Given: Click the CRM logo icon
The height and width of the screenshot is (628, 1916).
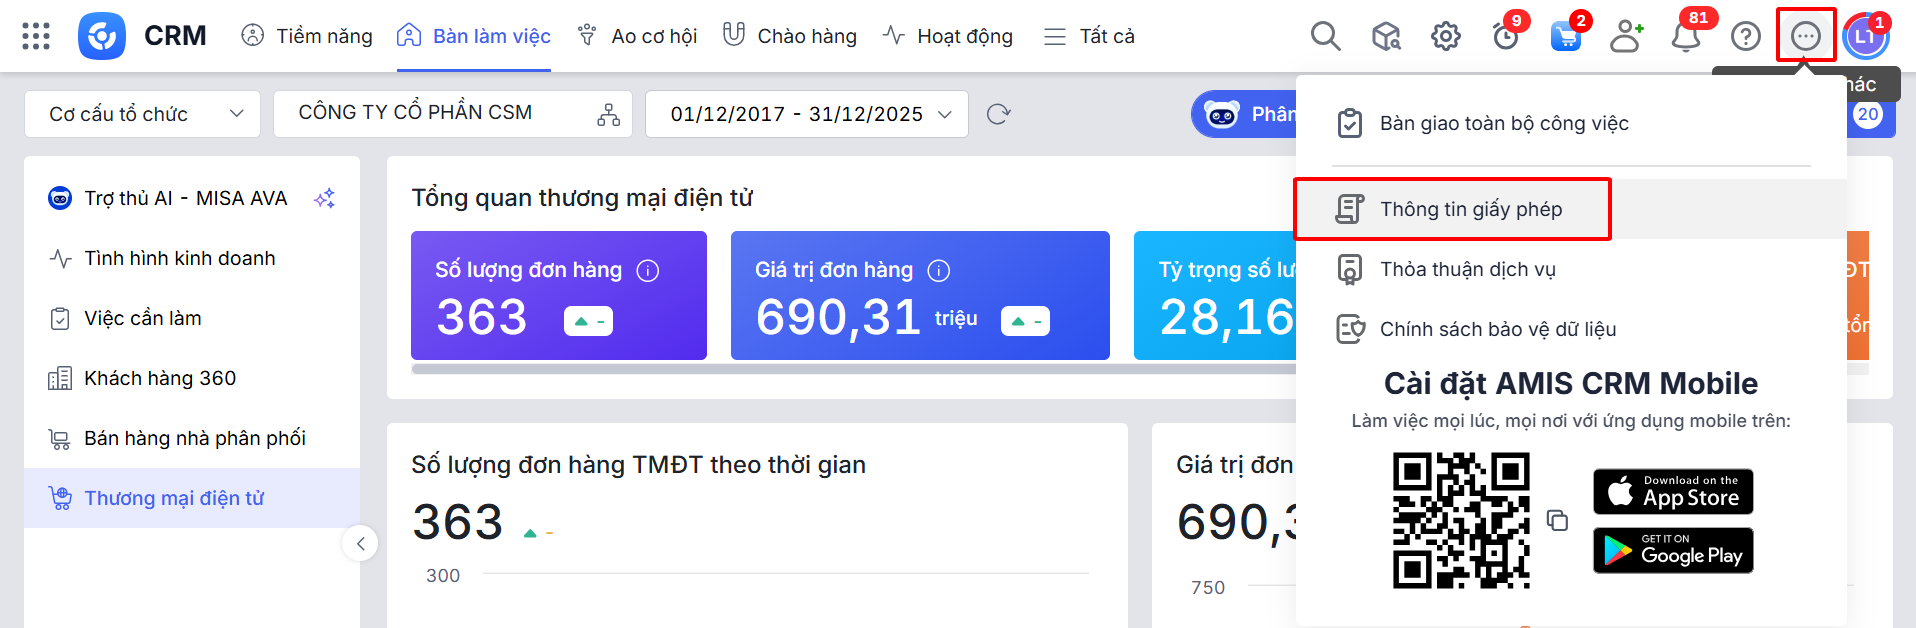Looking at the screenshot, I should coord(102,36).
